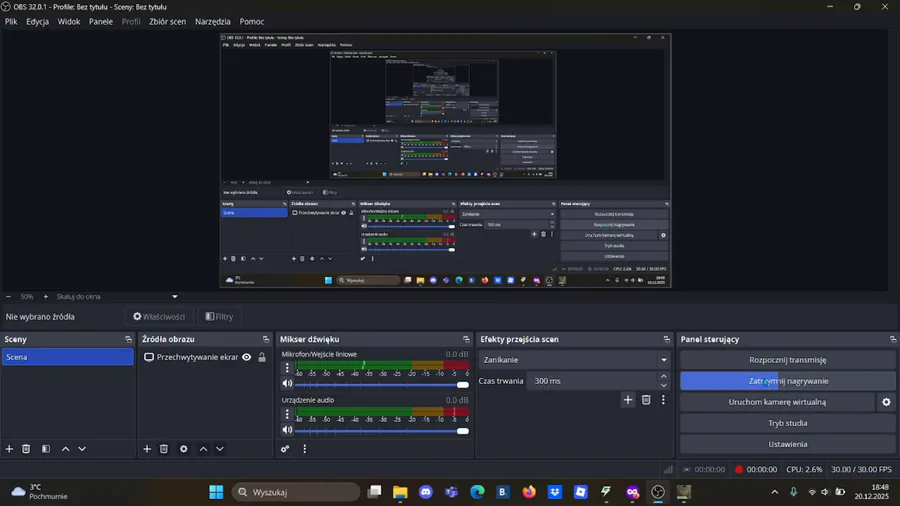The image size is (900, 506).
Task: Adjust Urządzenie audio volume slider
Action: (x=382, y=430)
